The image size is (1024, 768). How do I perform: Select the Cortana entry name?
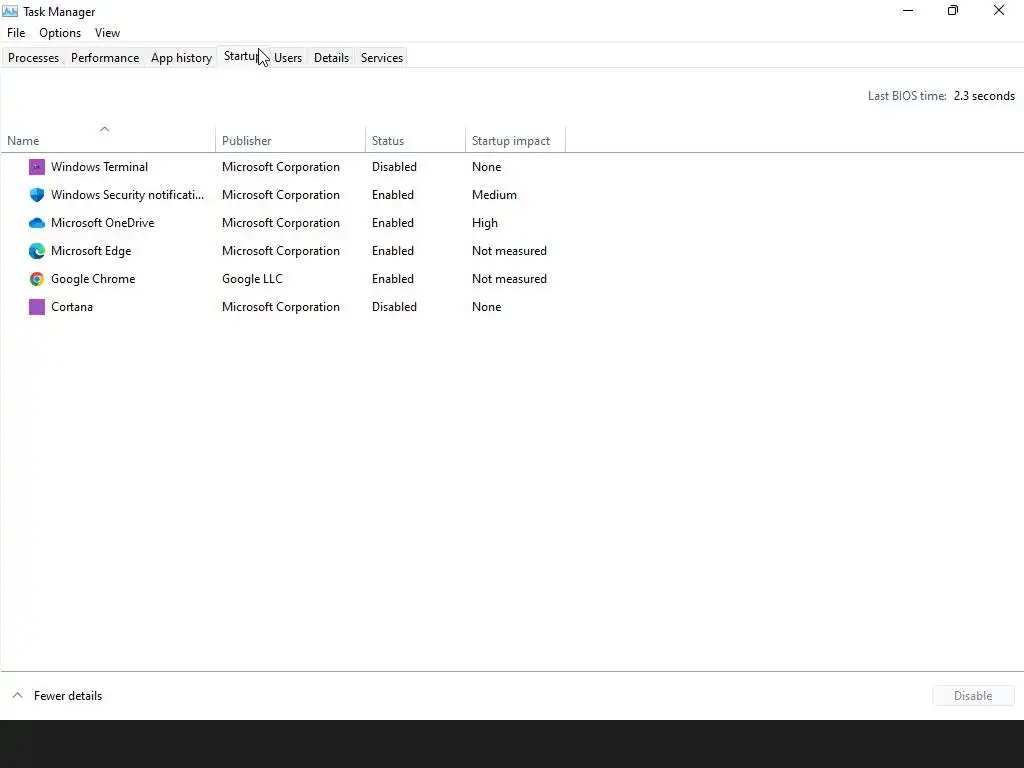click(x=72, y=307)
